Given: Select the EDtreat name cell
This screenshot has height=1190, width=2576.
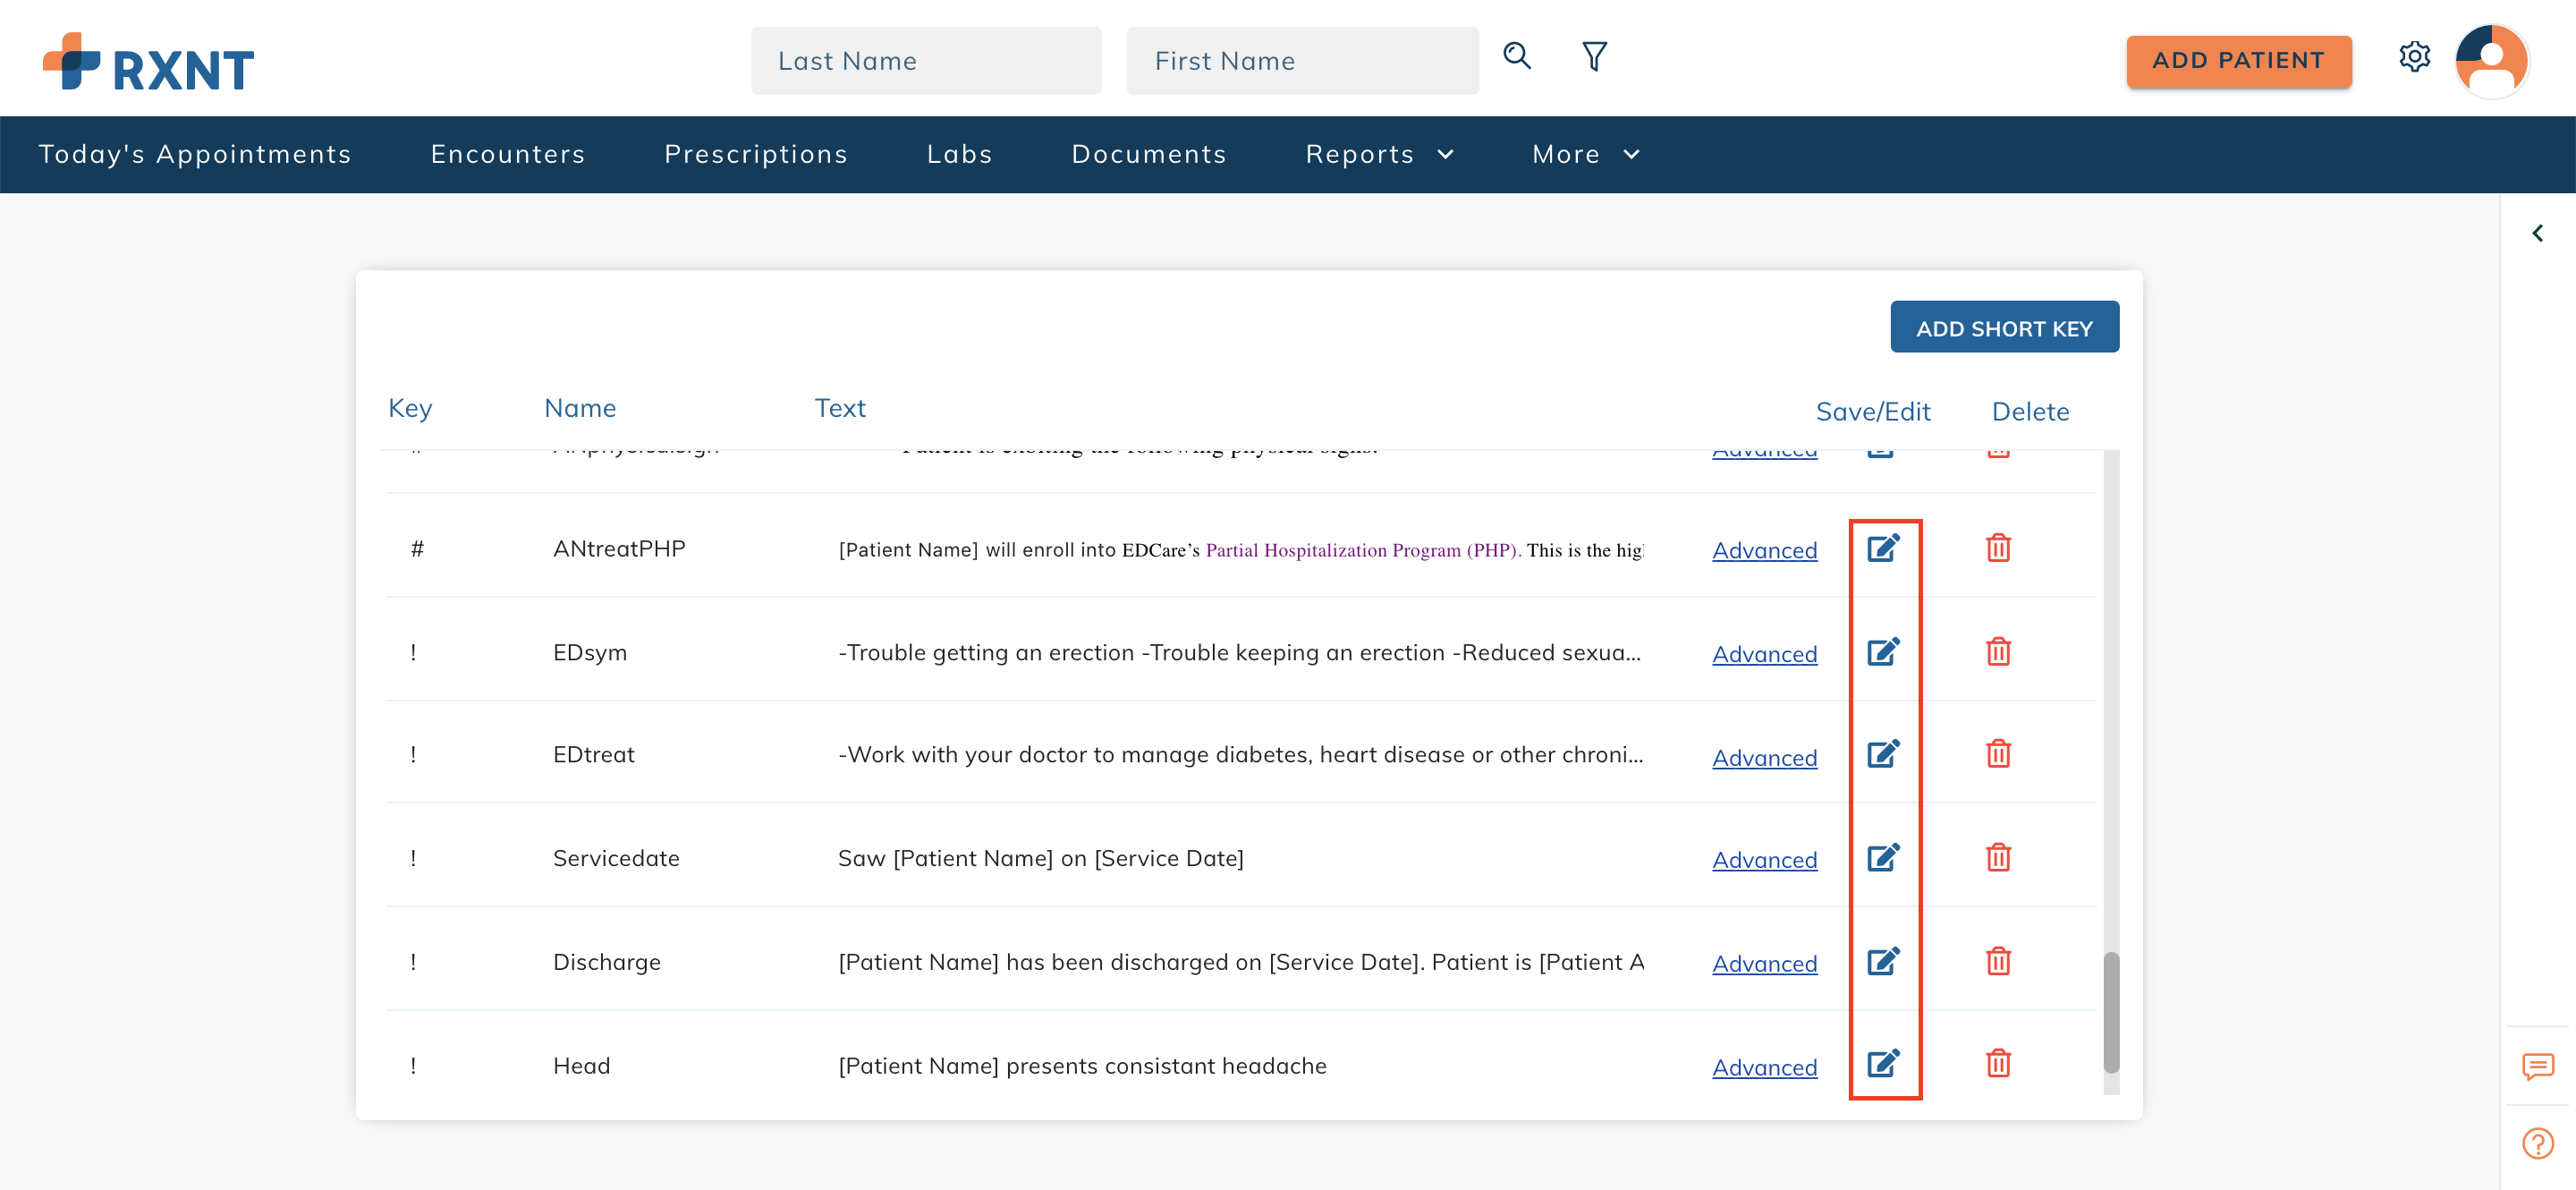Looking at the screenshot, I should click(x=593, y=755).
